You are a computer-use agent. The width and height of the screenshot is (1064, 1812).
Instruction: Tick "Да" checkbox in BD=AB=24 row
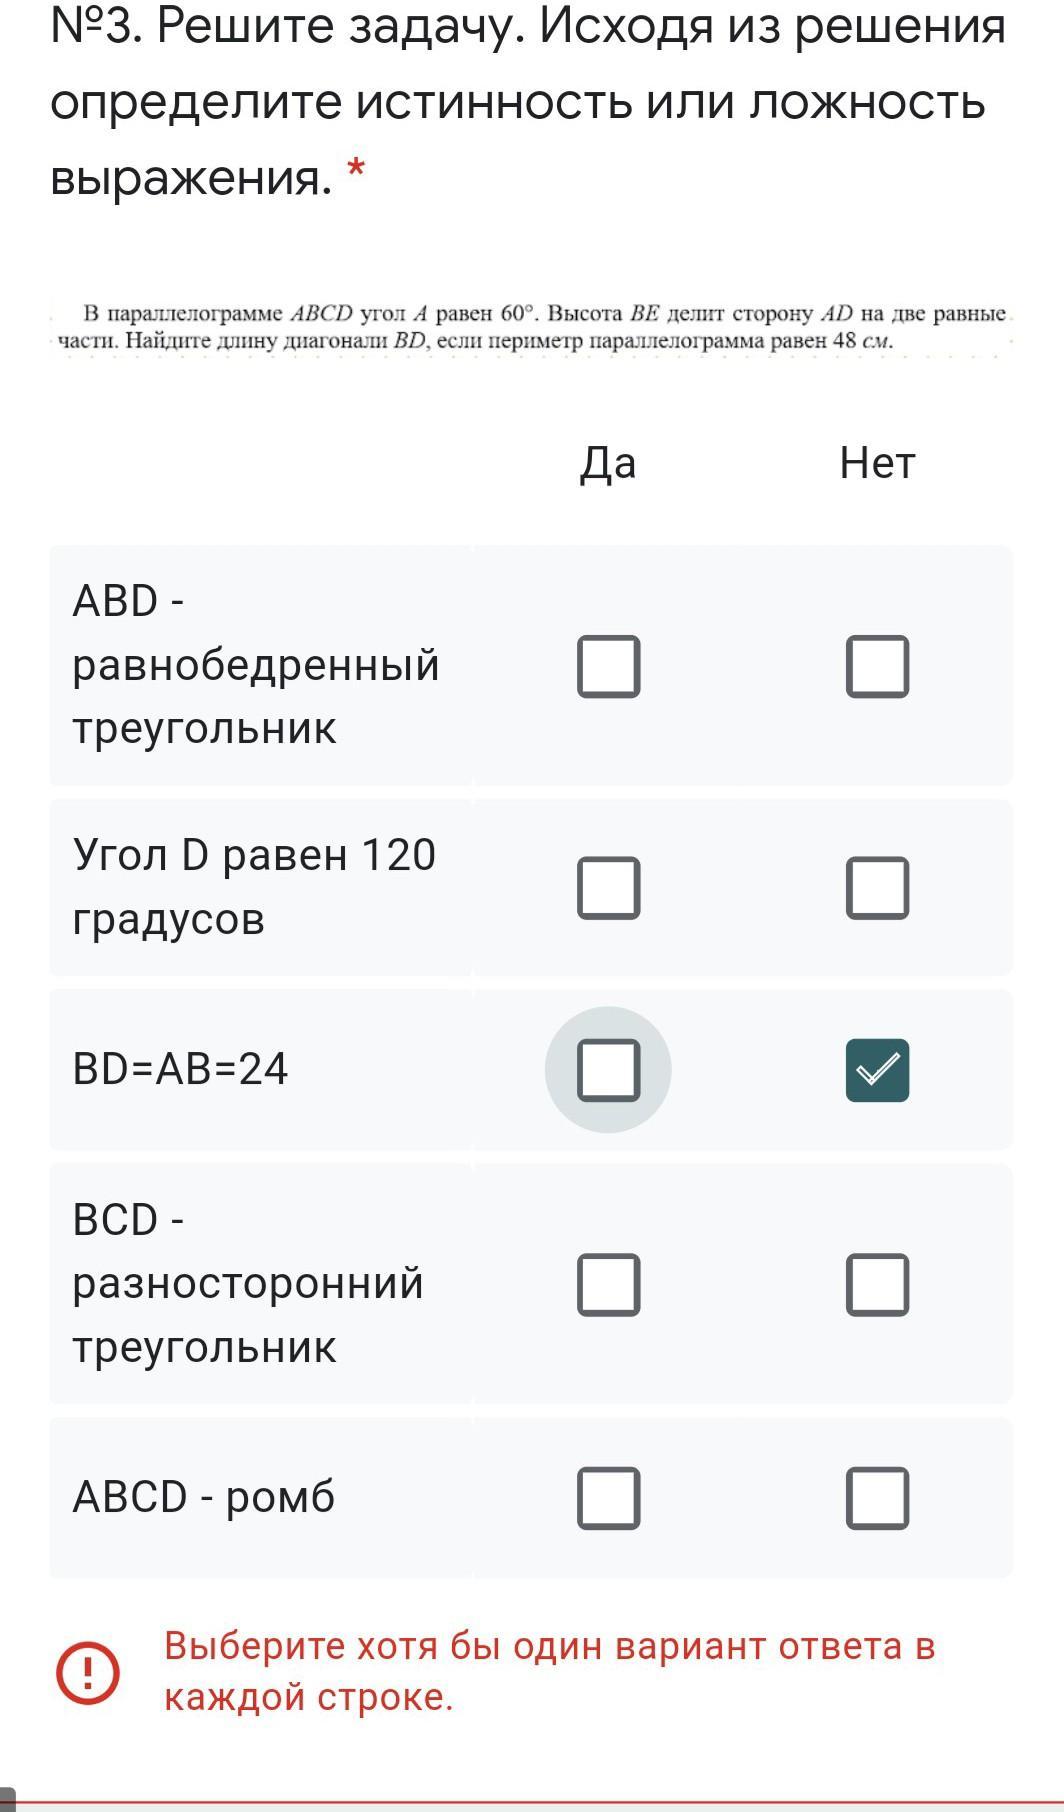(x=608, y=1070)
